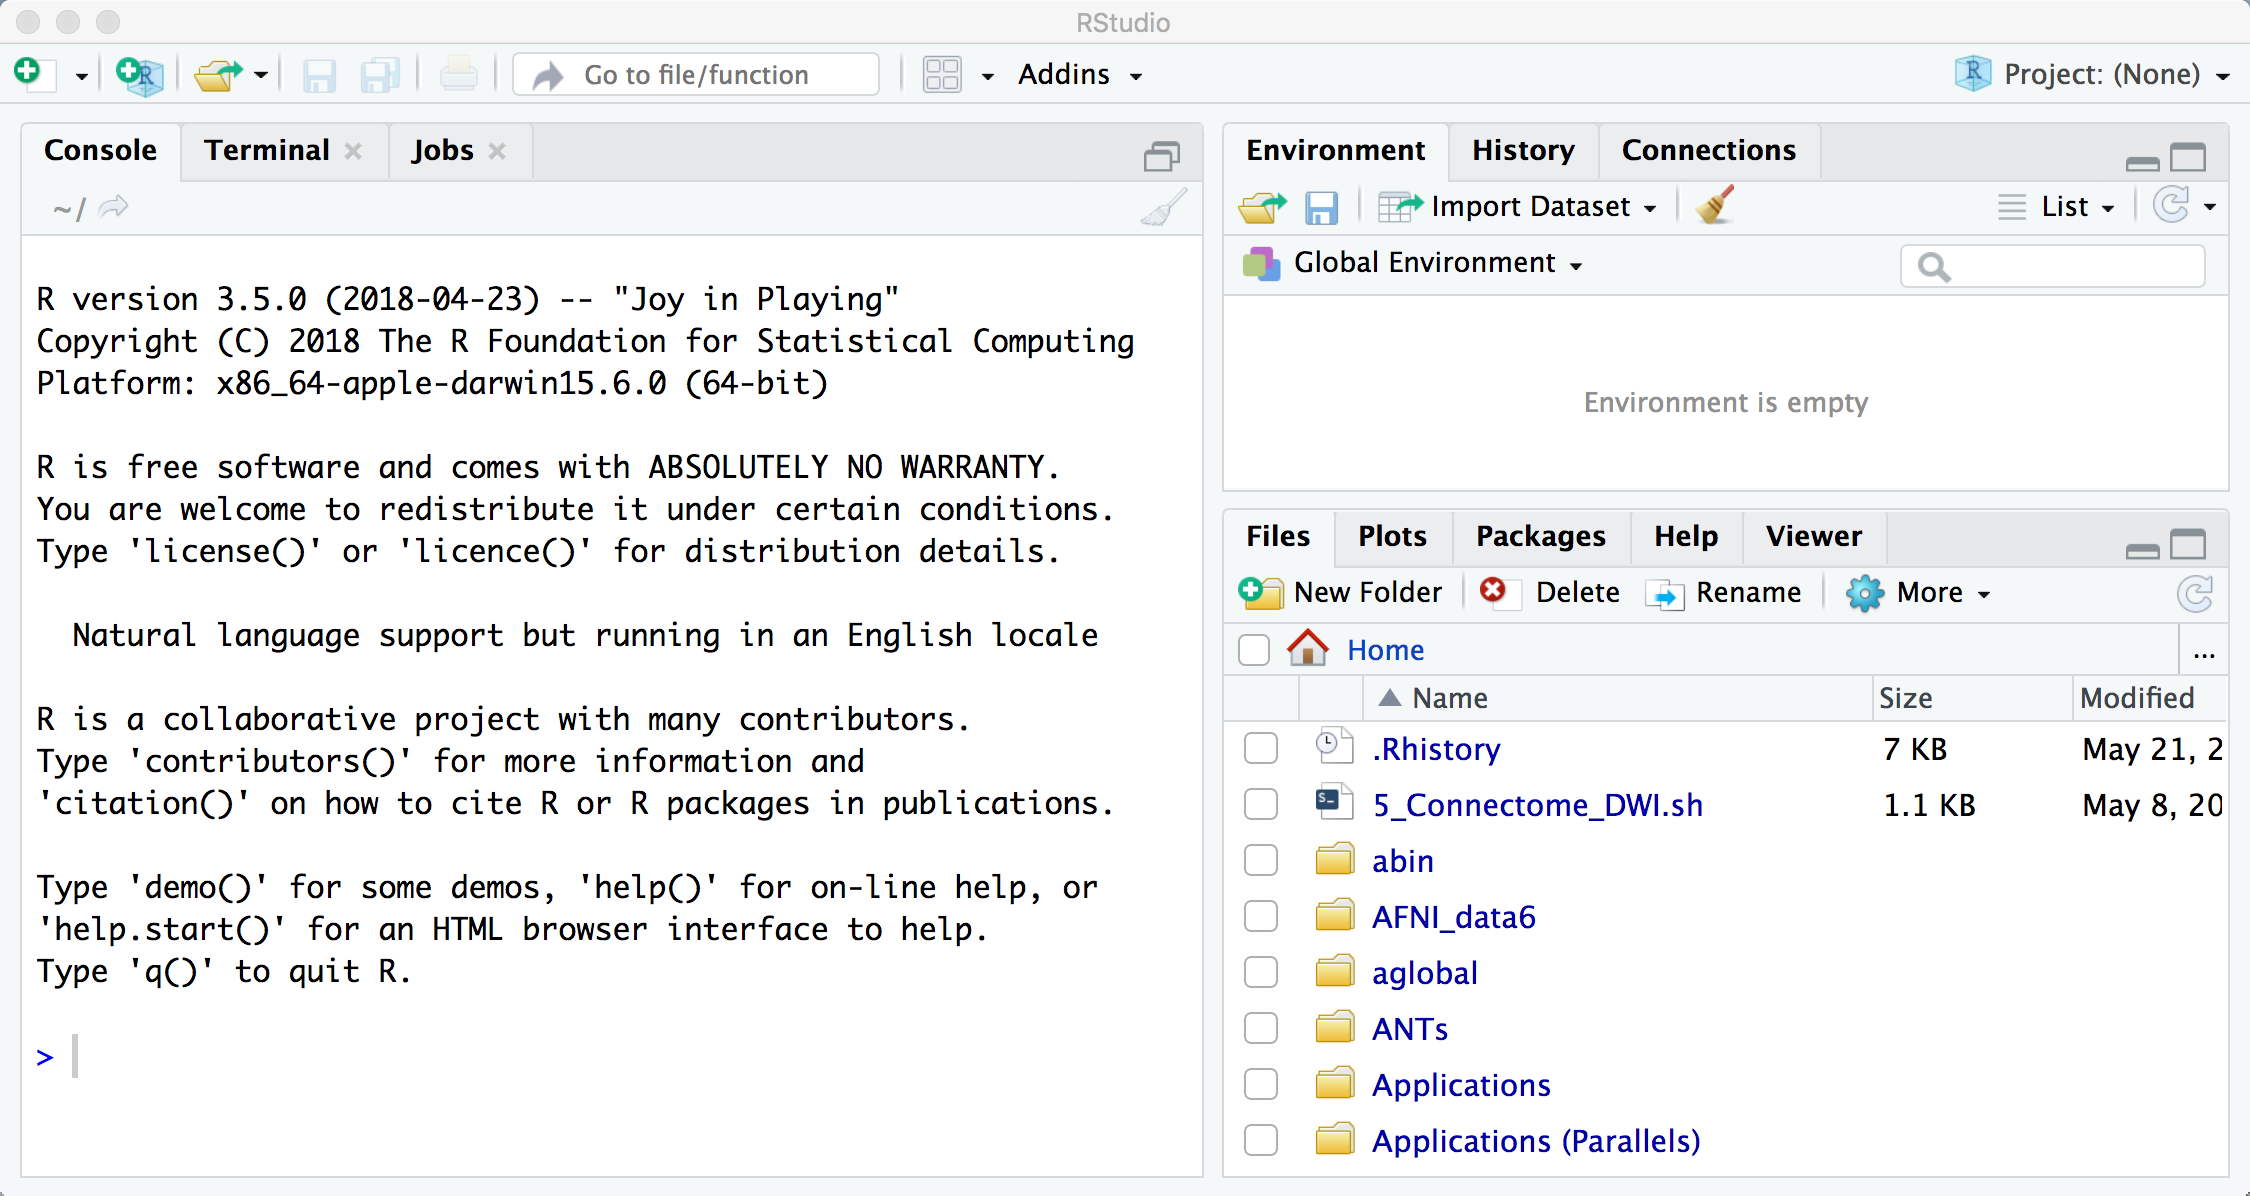Minimize the Environment pane

(x=2142, y=163)
